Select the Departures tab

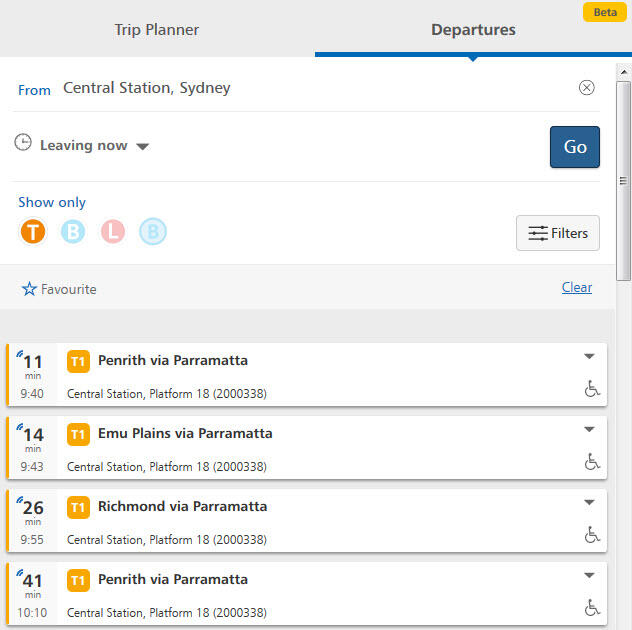473,29
